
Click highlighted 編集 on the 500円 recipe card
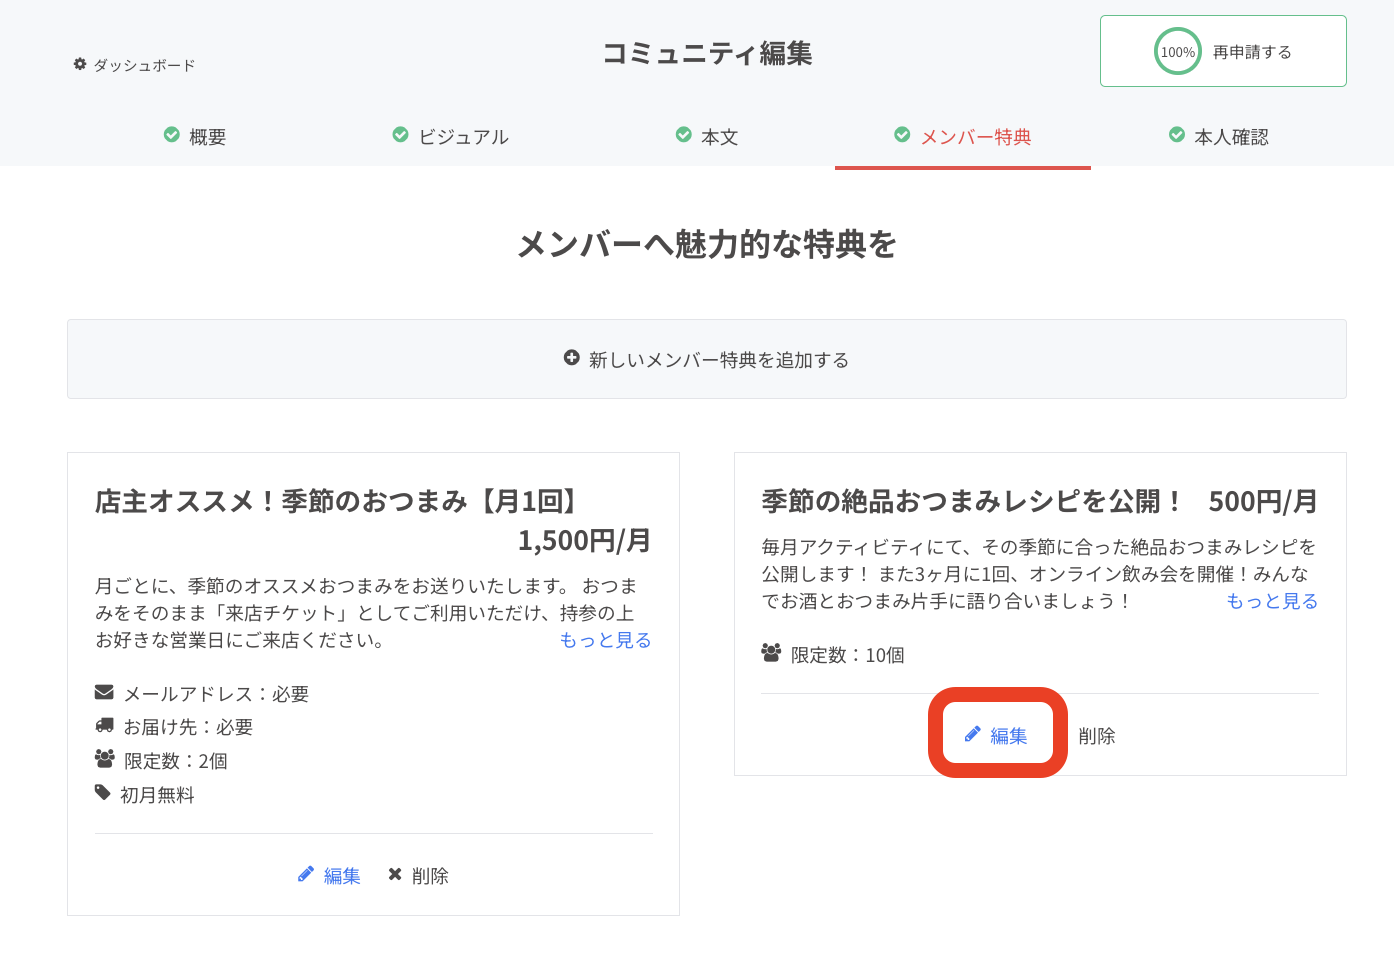[x=1008, y=736]
